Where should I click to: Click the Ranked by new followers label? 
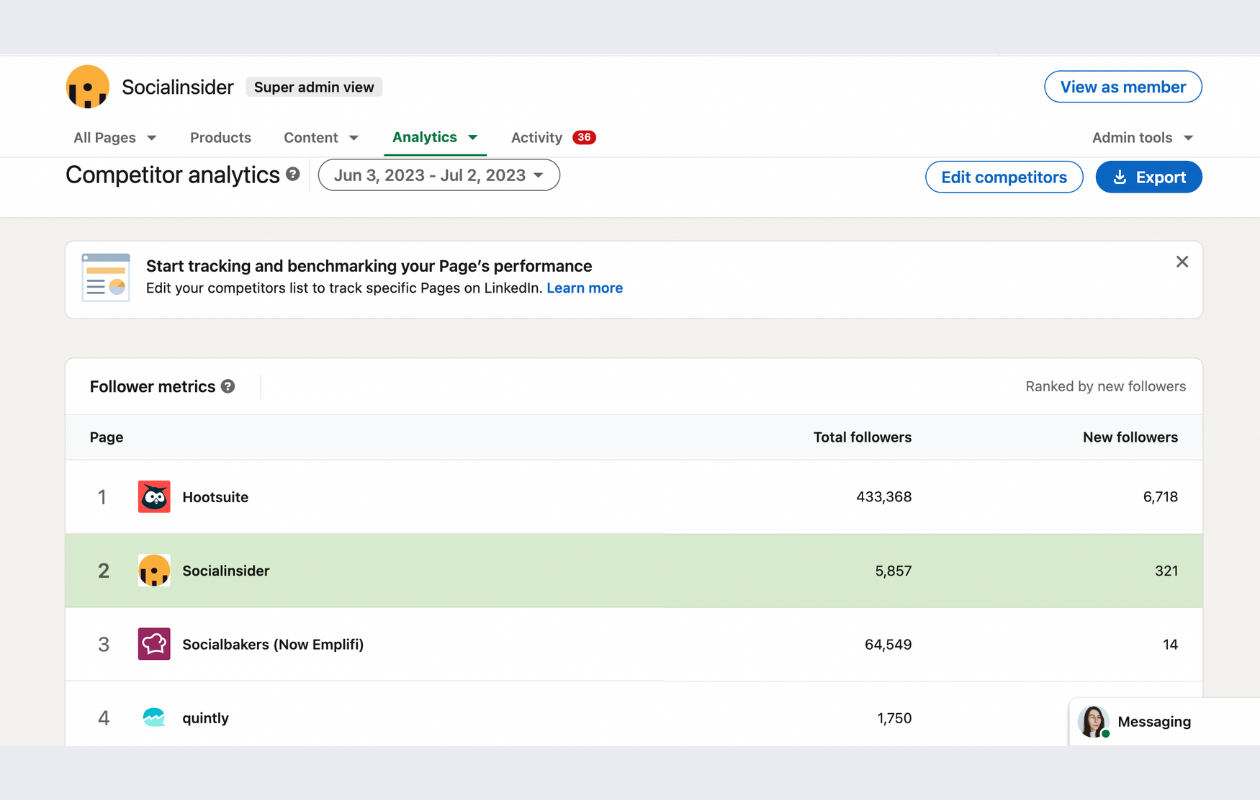click(x=1106, y=386)
